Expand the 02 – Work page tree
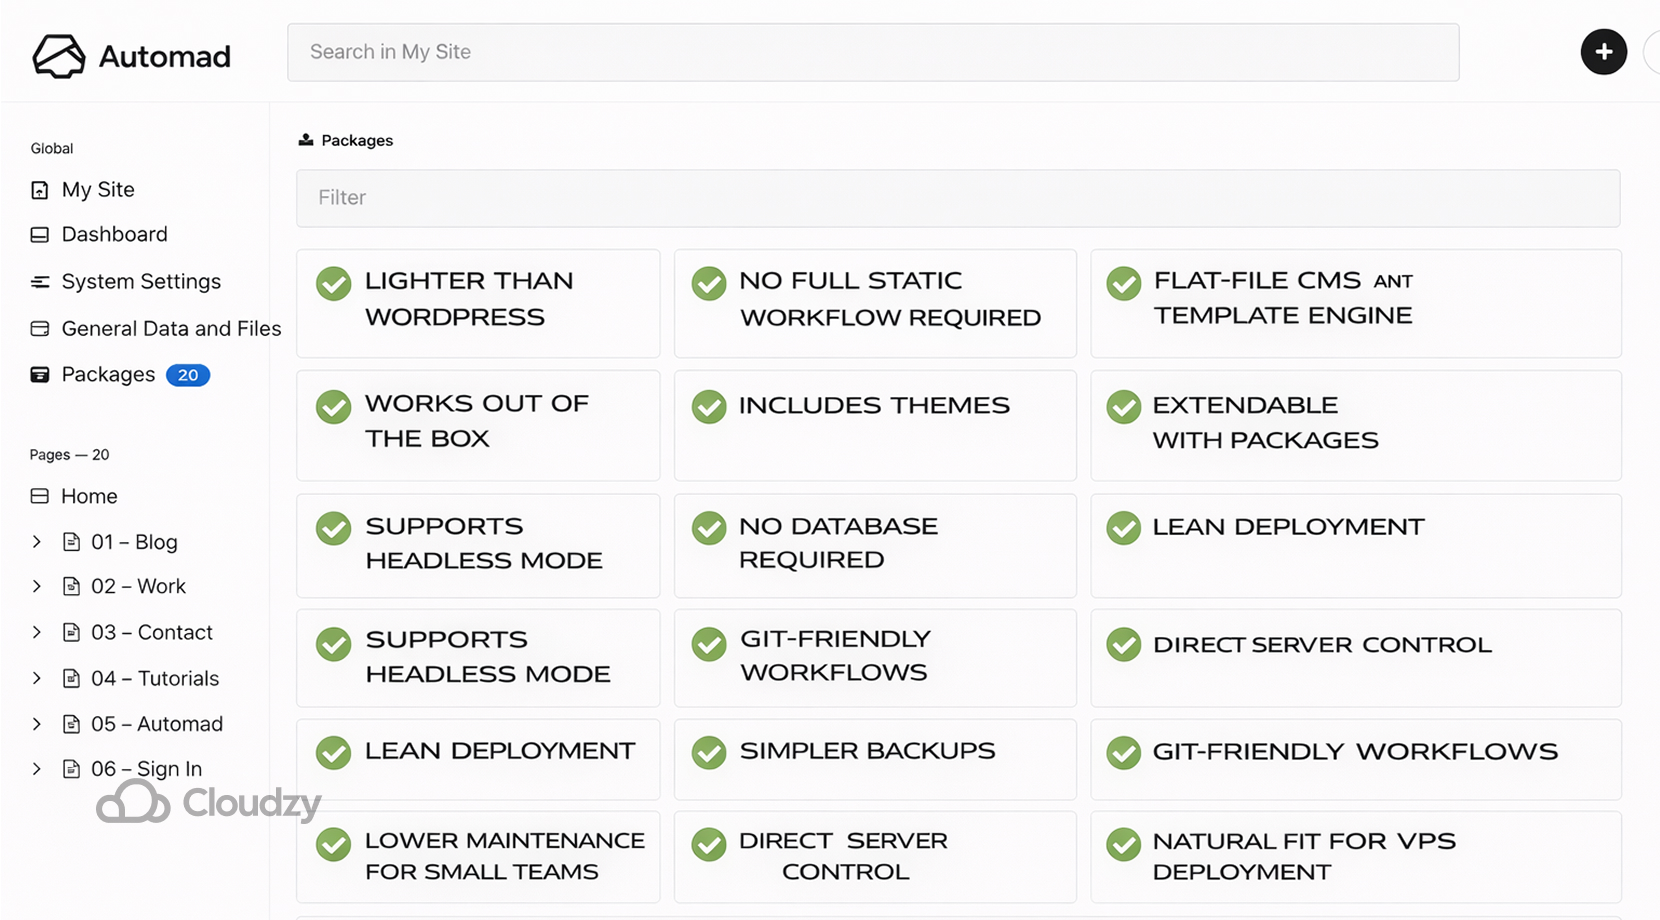The width and height of the screenshot is (1660, 920). (37, 586)
